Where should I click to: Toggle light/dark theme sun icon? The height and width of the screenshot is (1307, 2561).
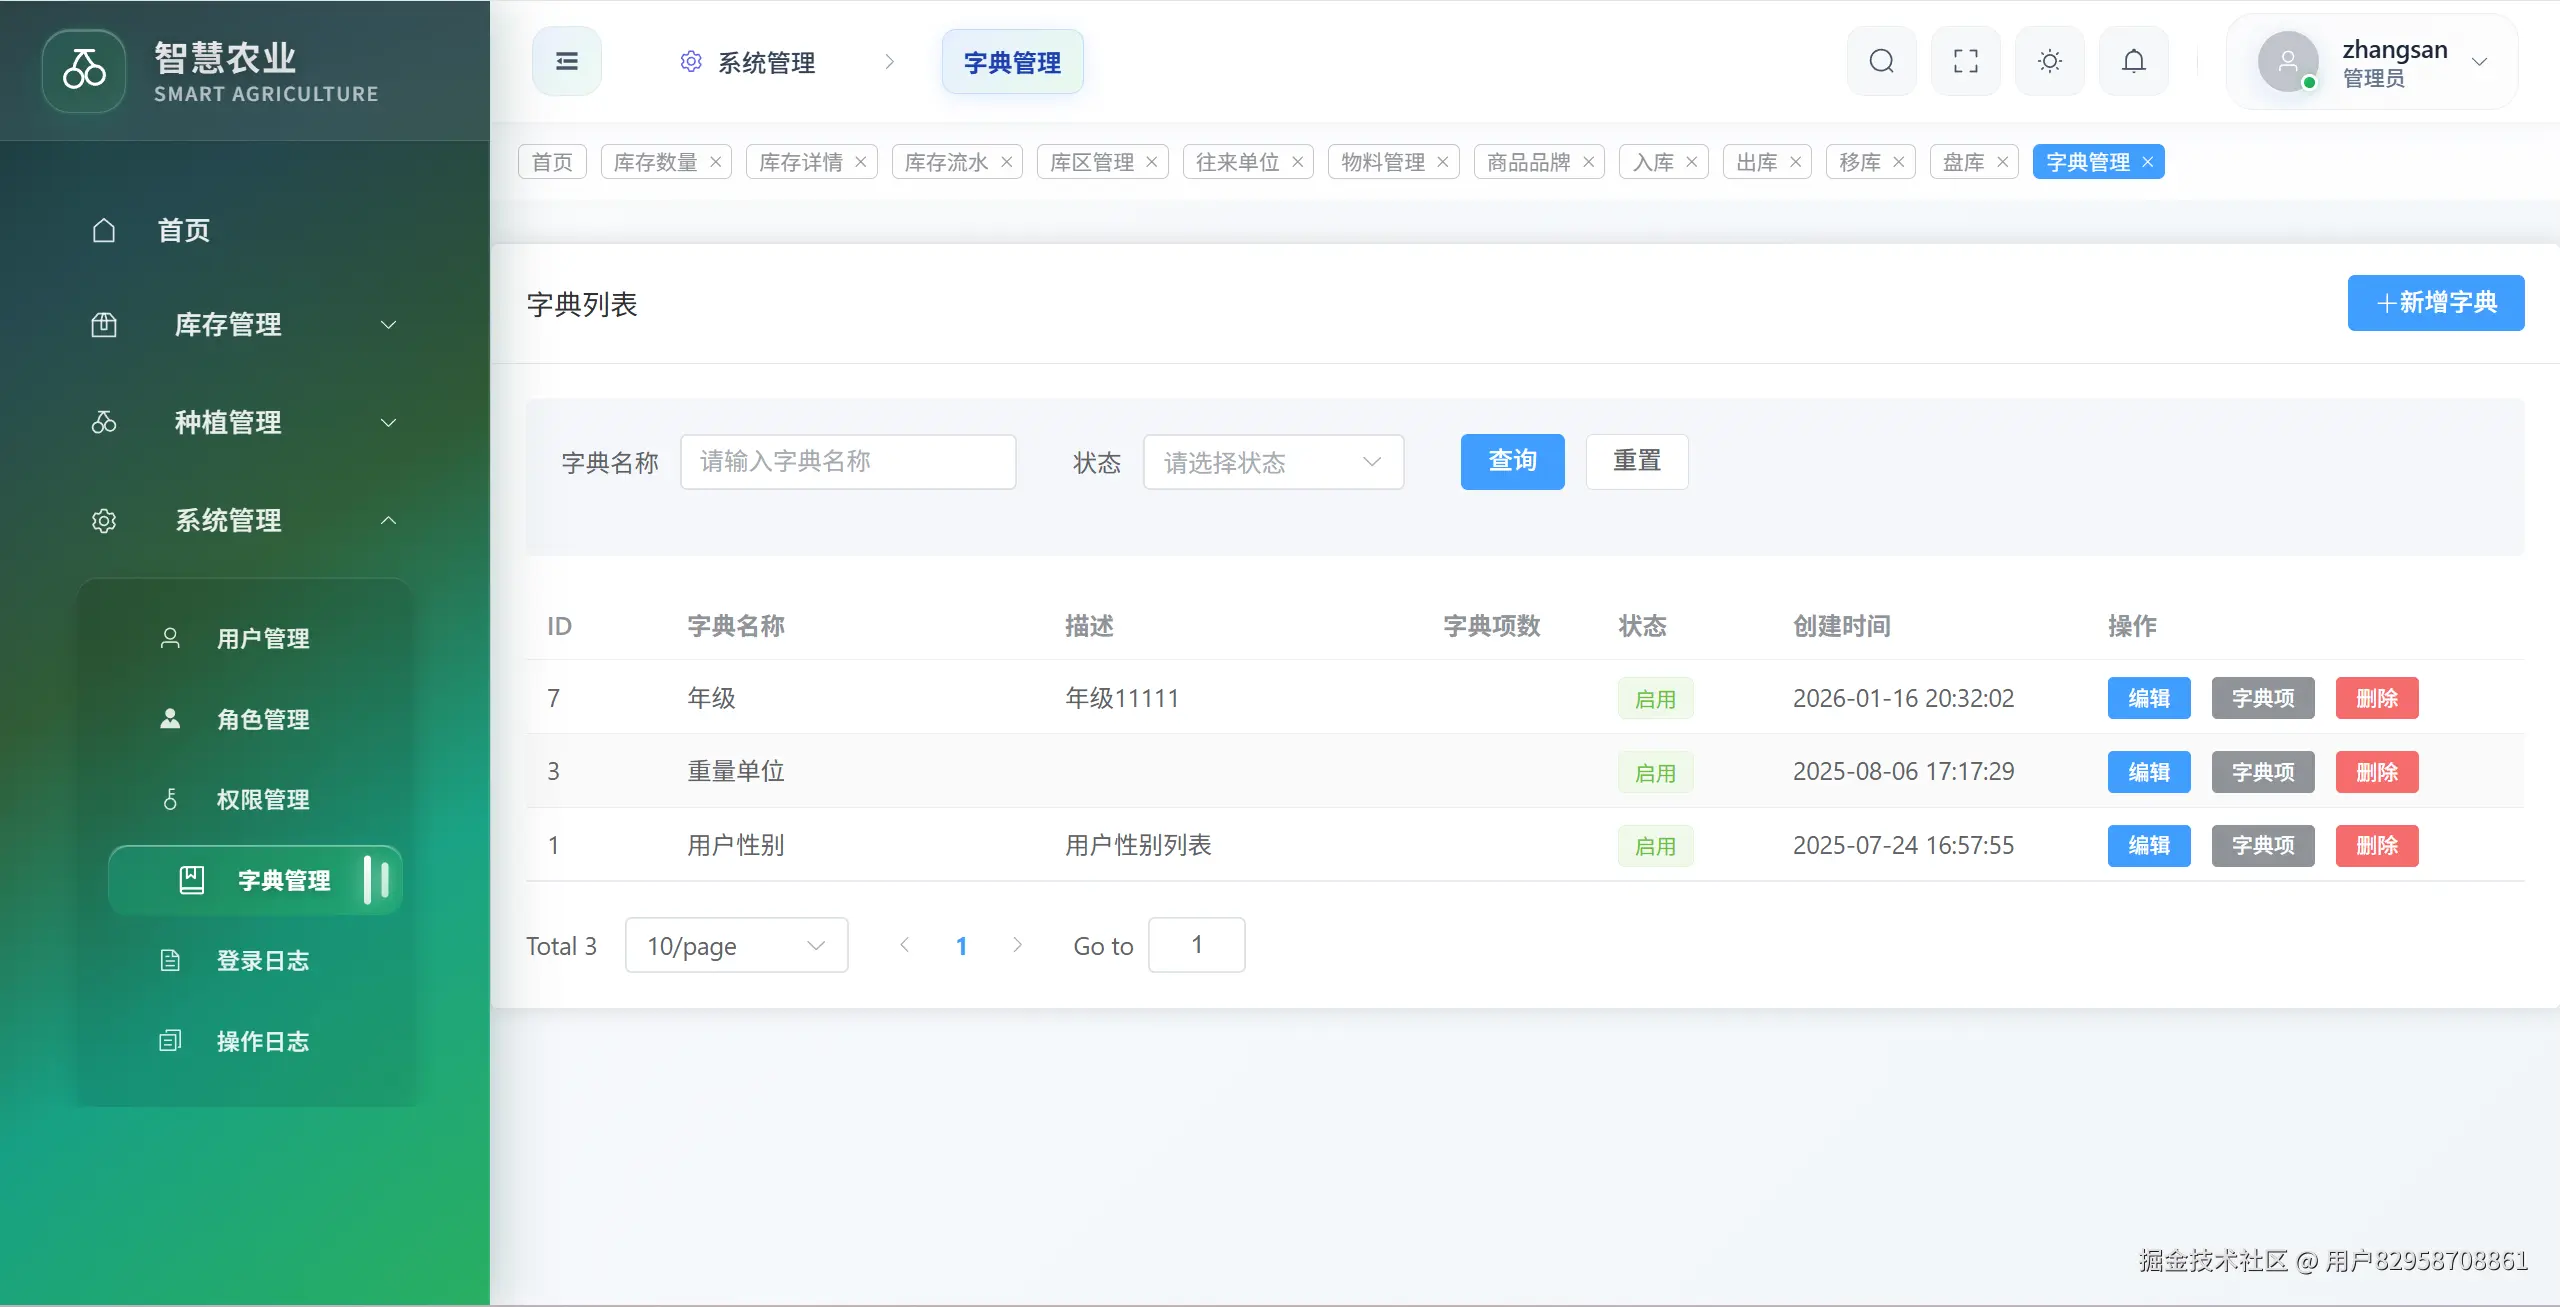pos(2049,62)
